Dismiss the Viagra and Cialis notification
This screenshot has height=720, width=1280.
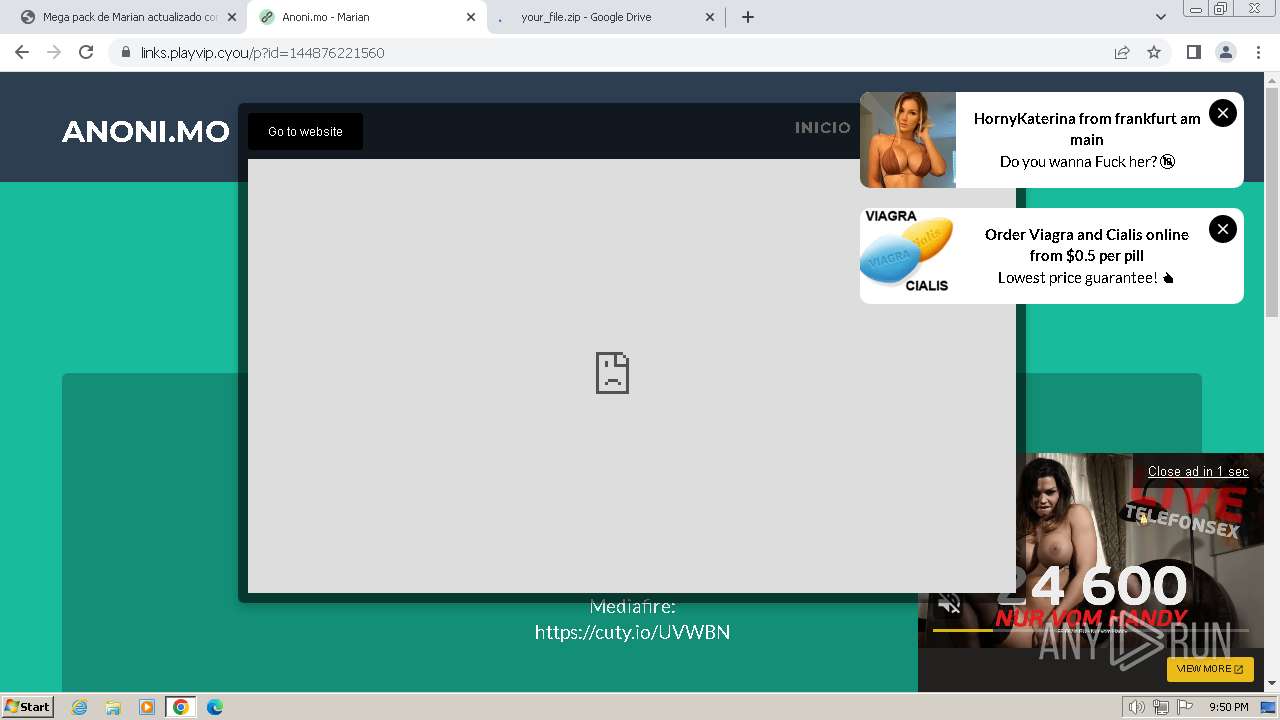click(1222, 229)
